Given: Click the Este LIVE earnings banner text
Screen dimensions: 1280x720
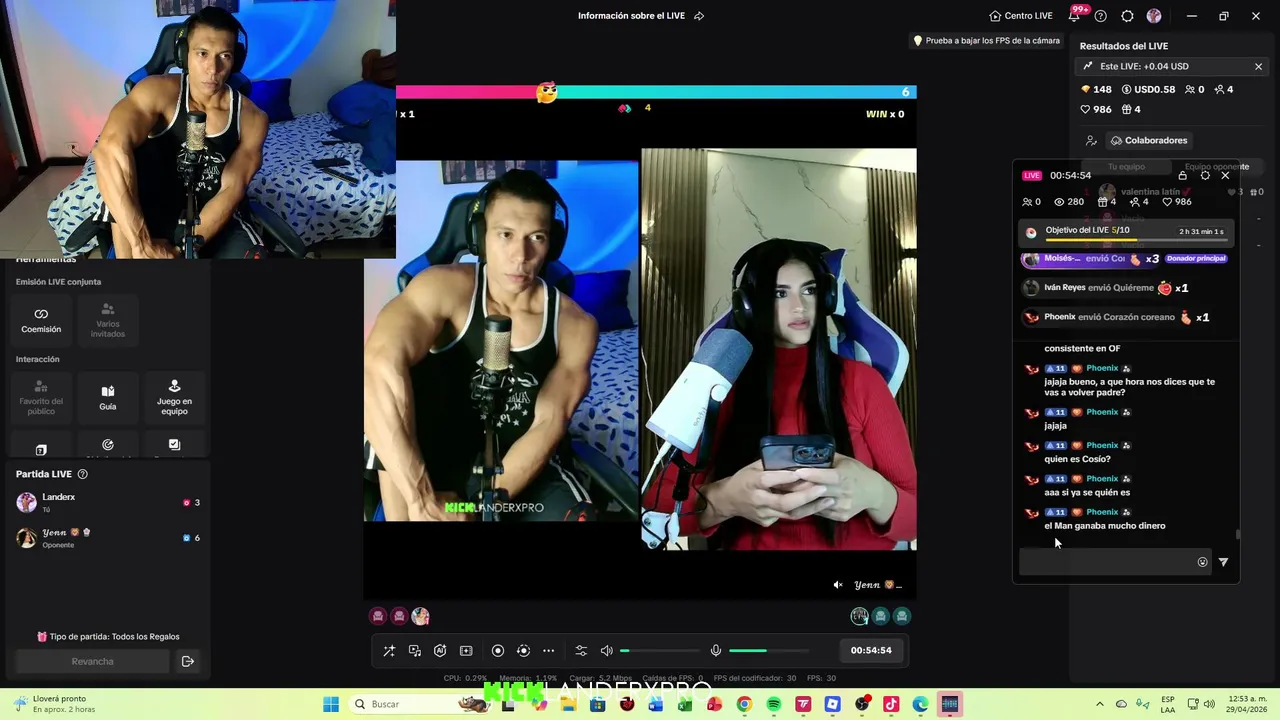Looking at the screenshot, I should click(1144, 66).
